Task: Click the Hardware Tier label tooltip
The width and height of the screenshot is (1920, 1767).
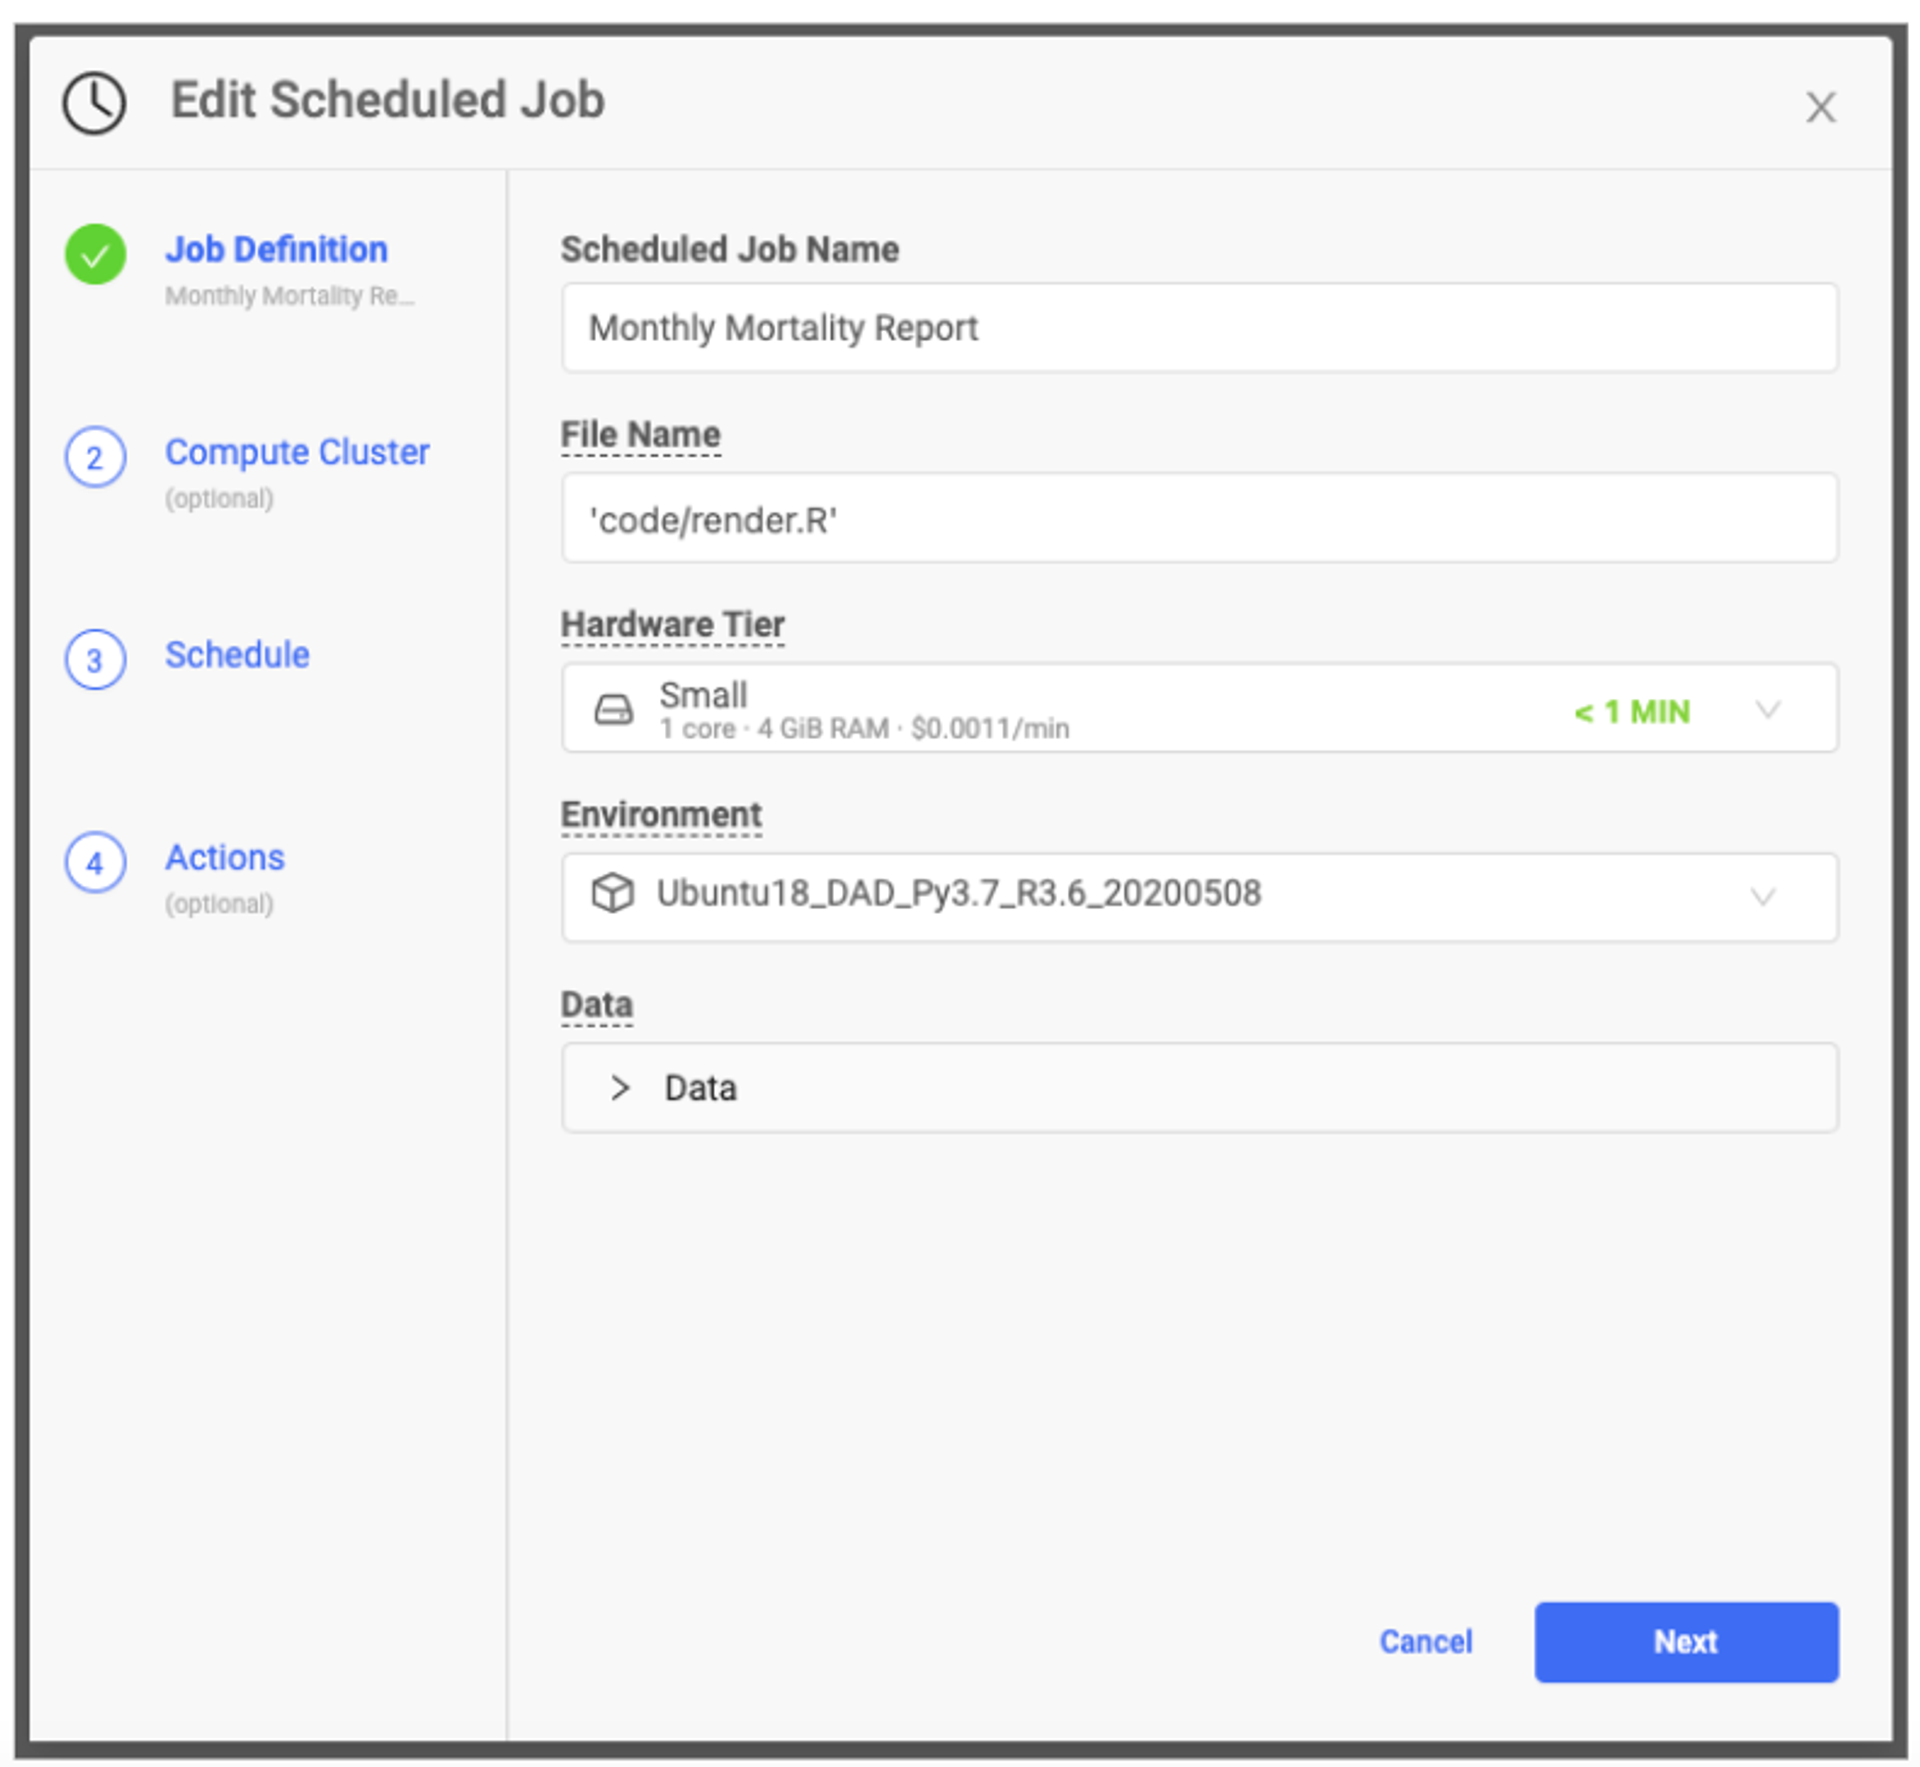Action: 672,624
